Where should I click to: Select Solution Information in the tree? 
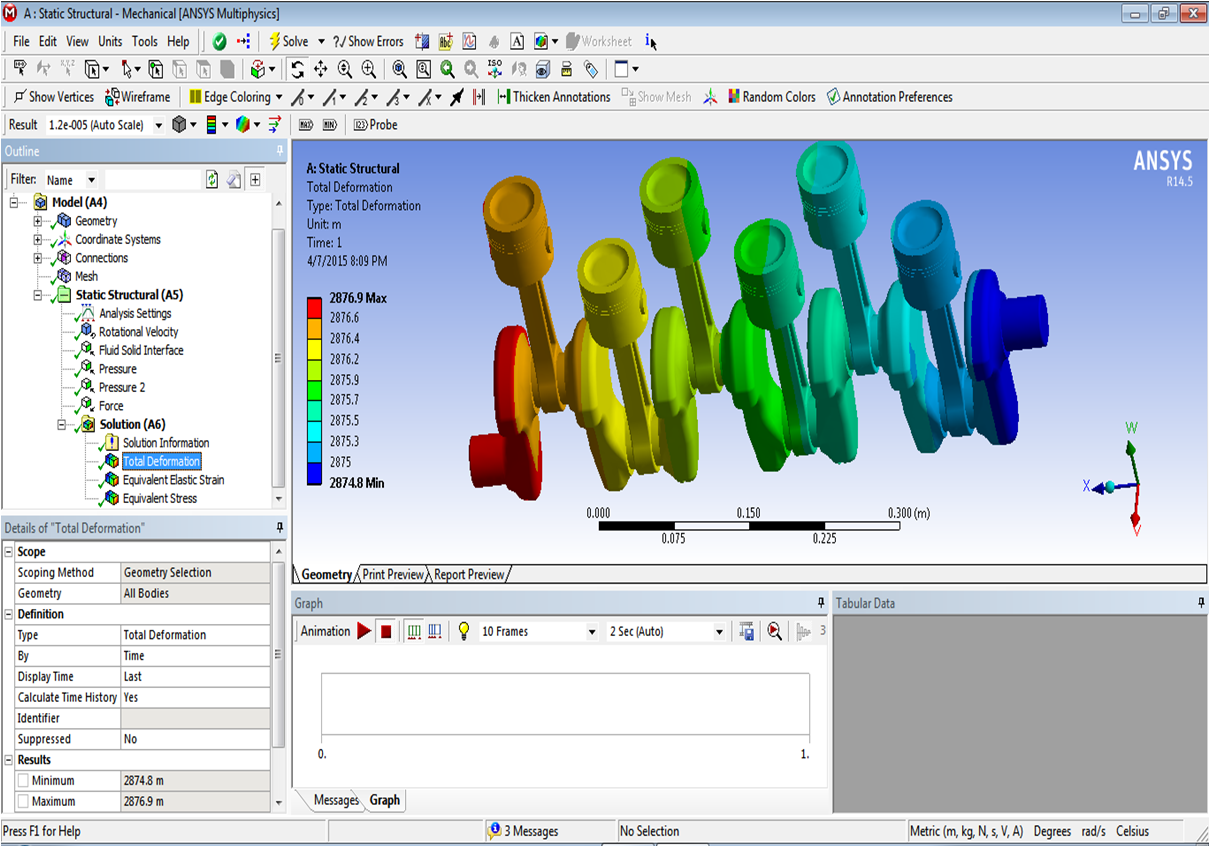pyautogui.click(x=166, y=443)
